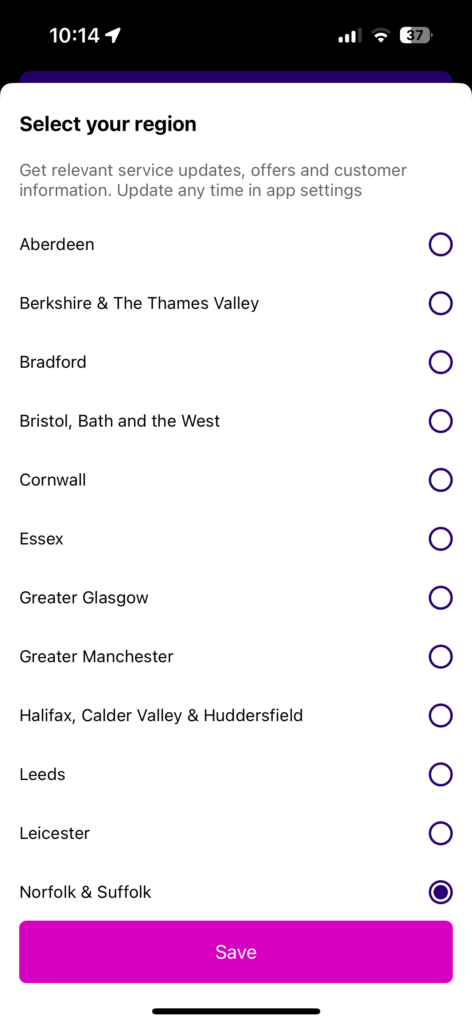Tap the Cornwall list entry text
The width and height of the screenshot is (472, 1024).
(x=53, y=480)
